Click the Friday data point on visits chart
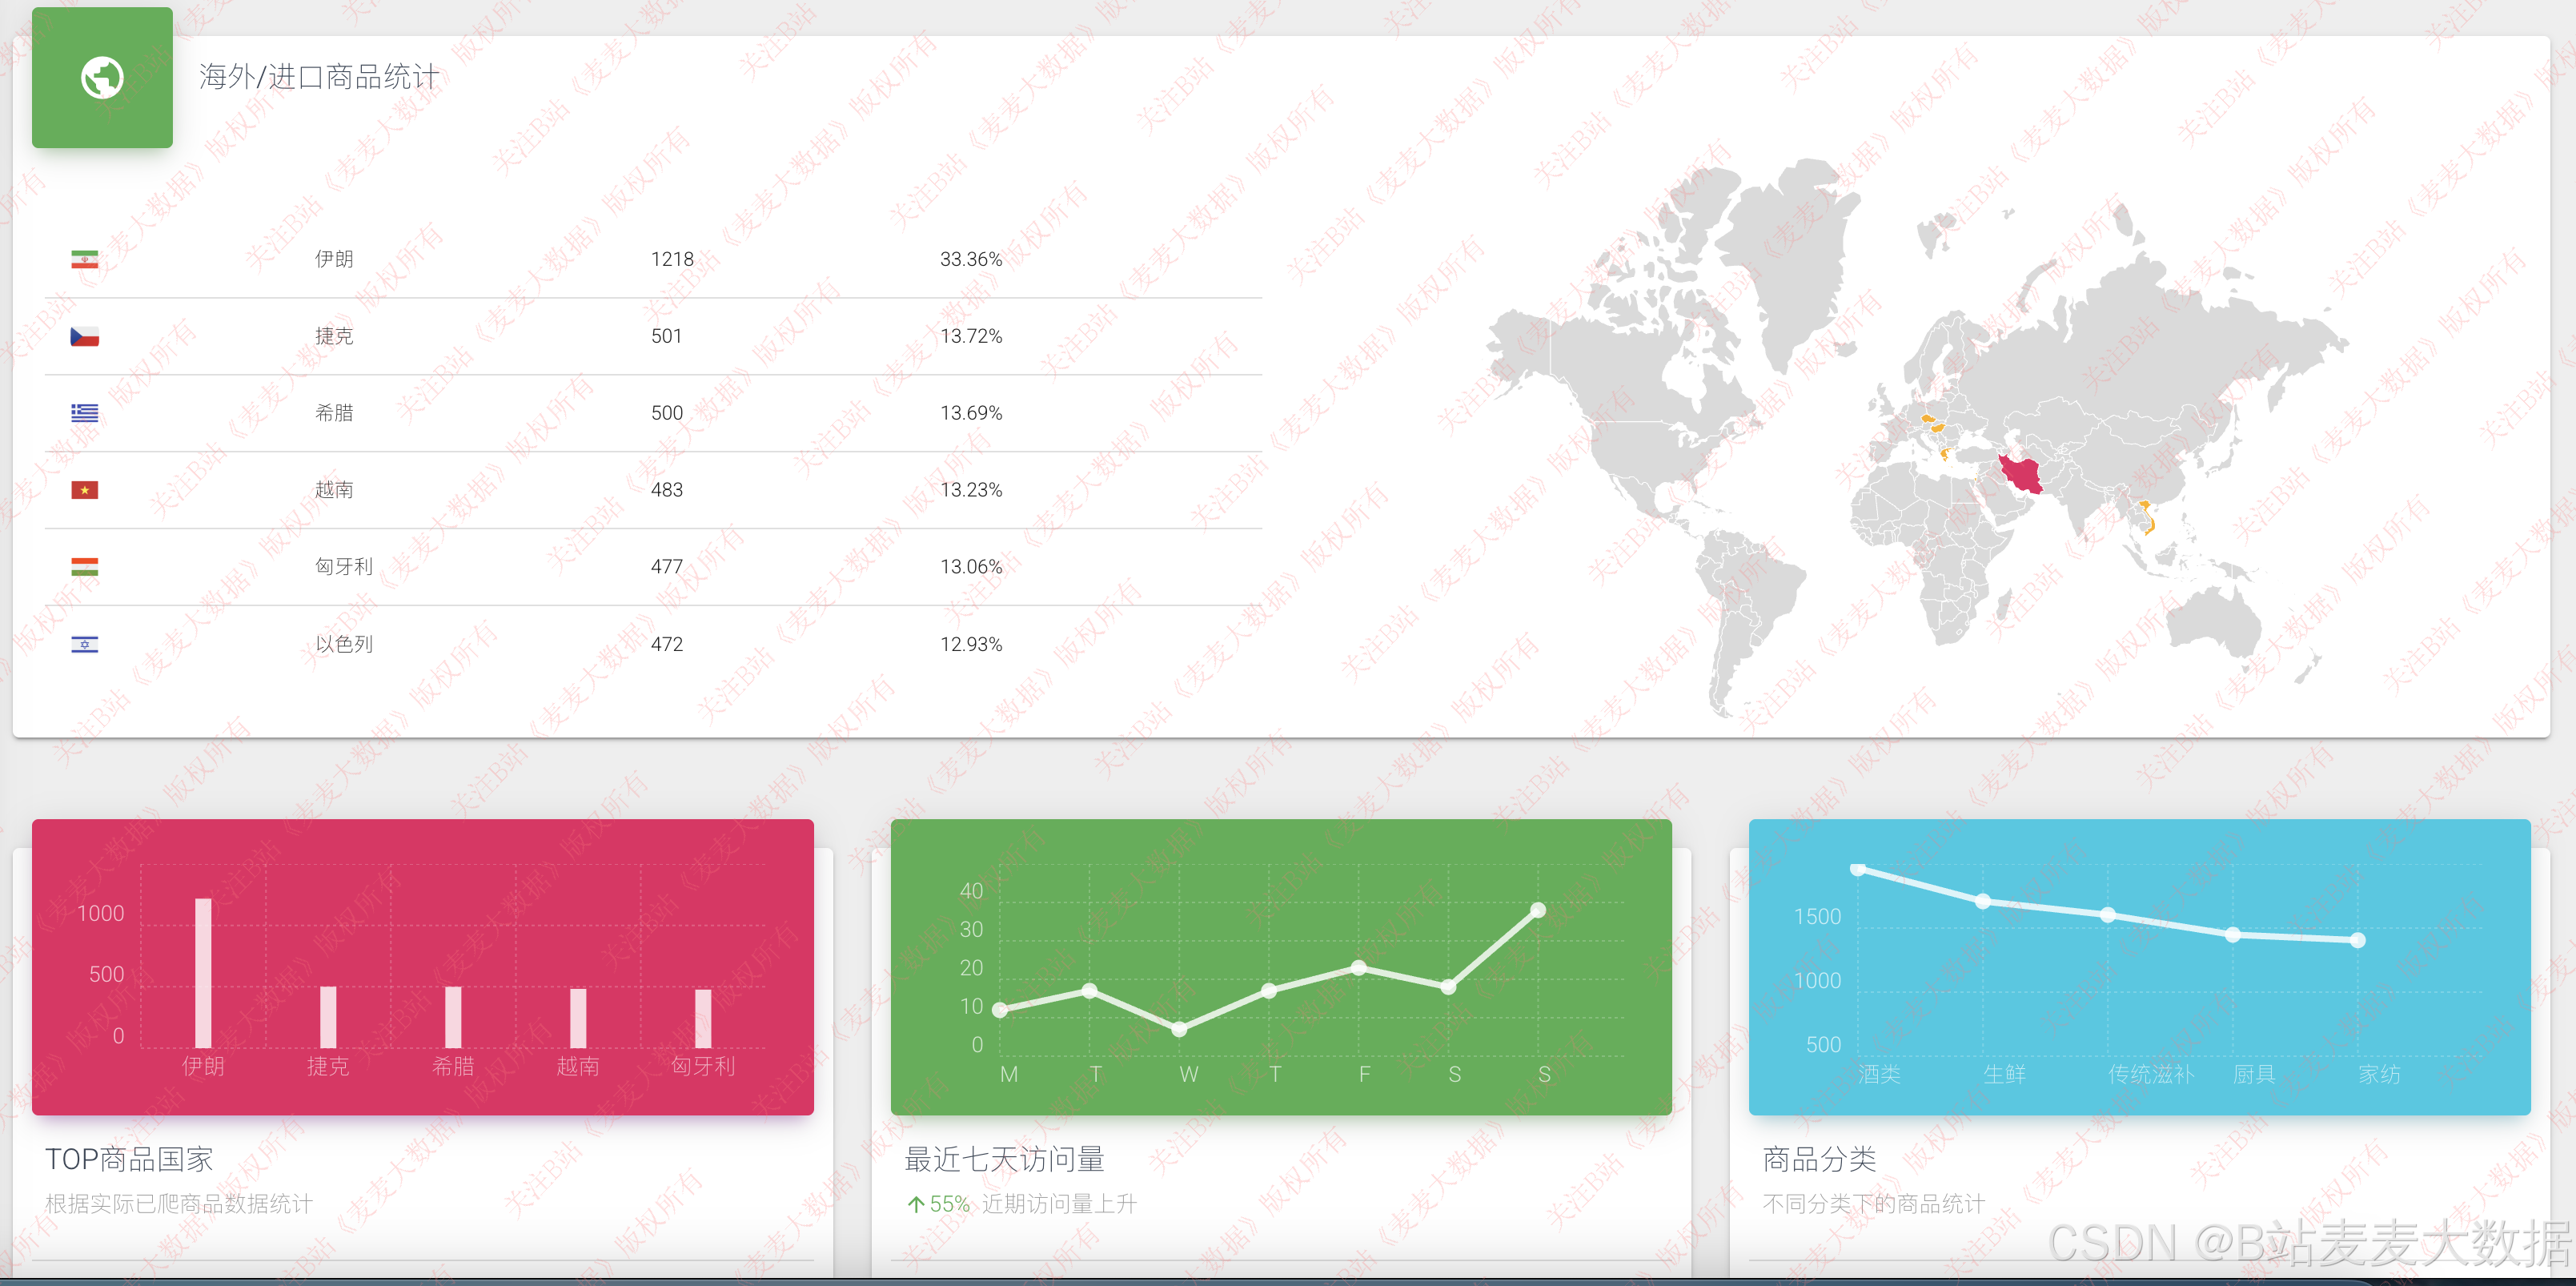 tap(1358, 968)
